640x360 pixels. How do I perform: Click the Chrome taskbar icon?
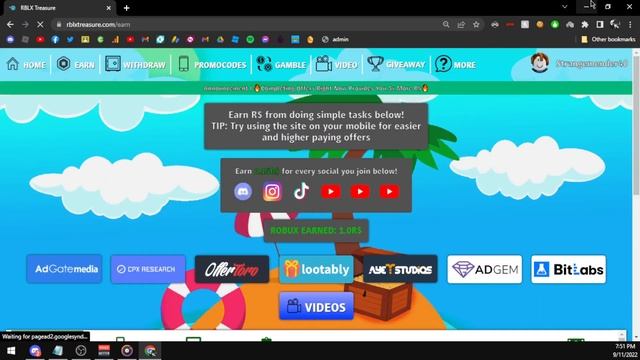click(150, 351)
